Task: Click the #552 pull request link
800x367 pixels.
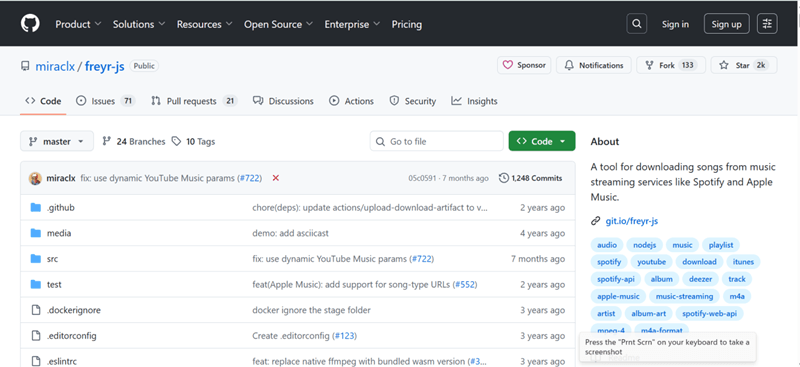Action: (465, 284)
